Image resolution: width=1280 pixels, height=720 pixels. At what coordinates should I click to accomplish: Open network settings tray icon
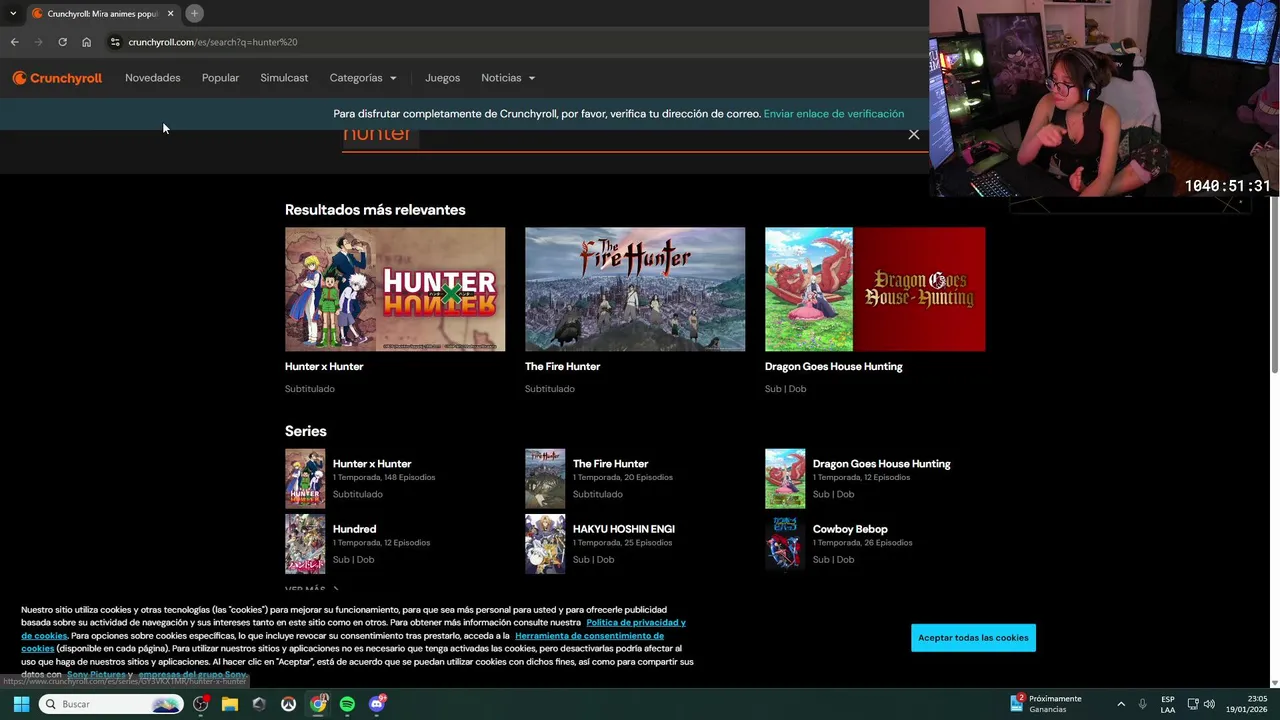1192,704
